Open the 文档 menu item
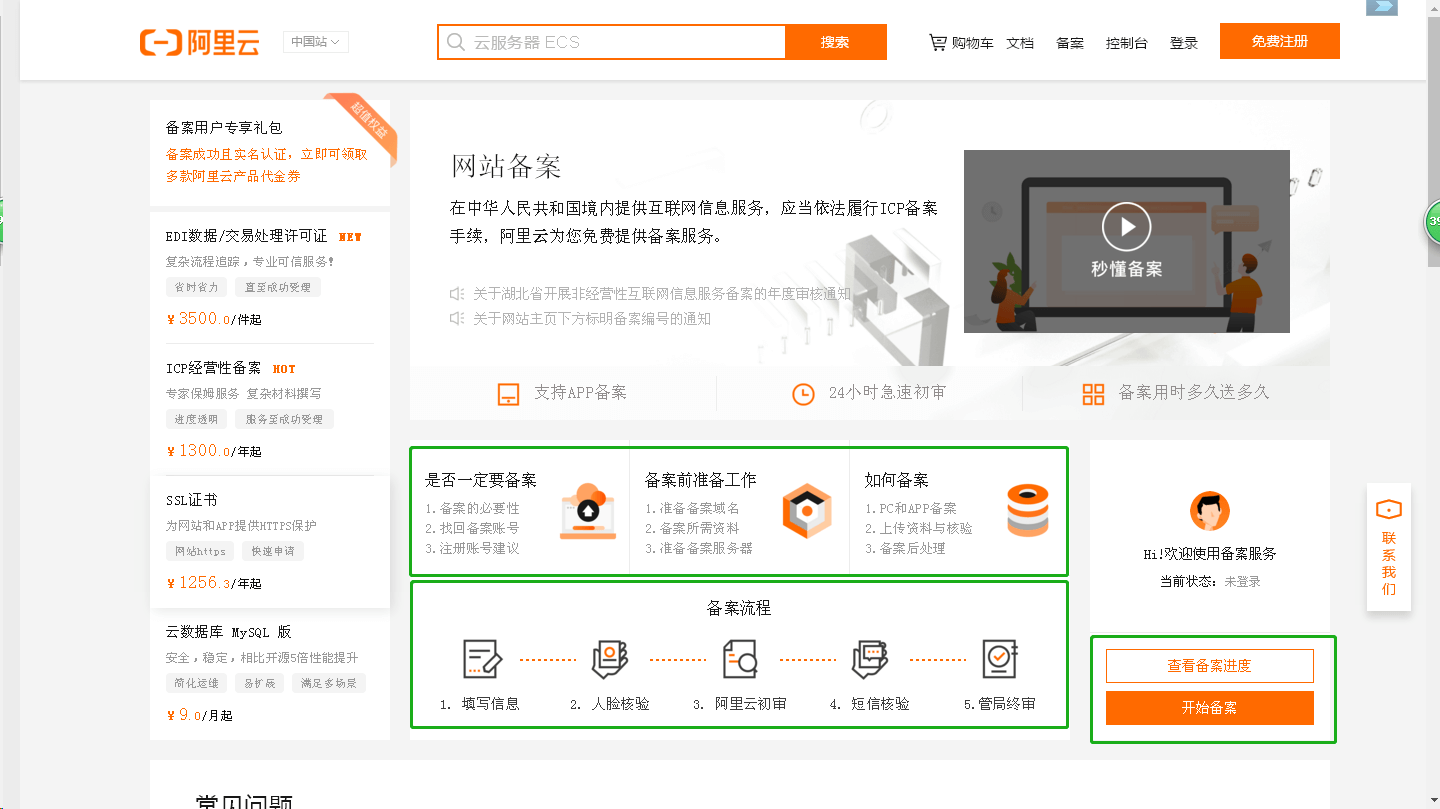 tap(1020, 43)
